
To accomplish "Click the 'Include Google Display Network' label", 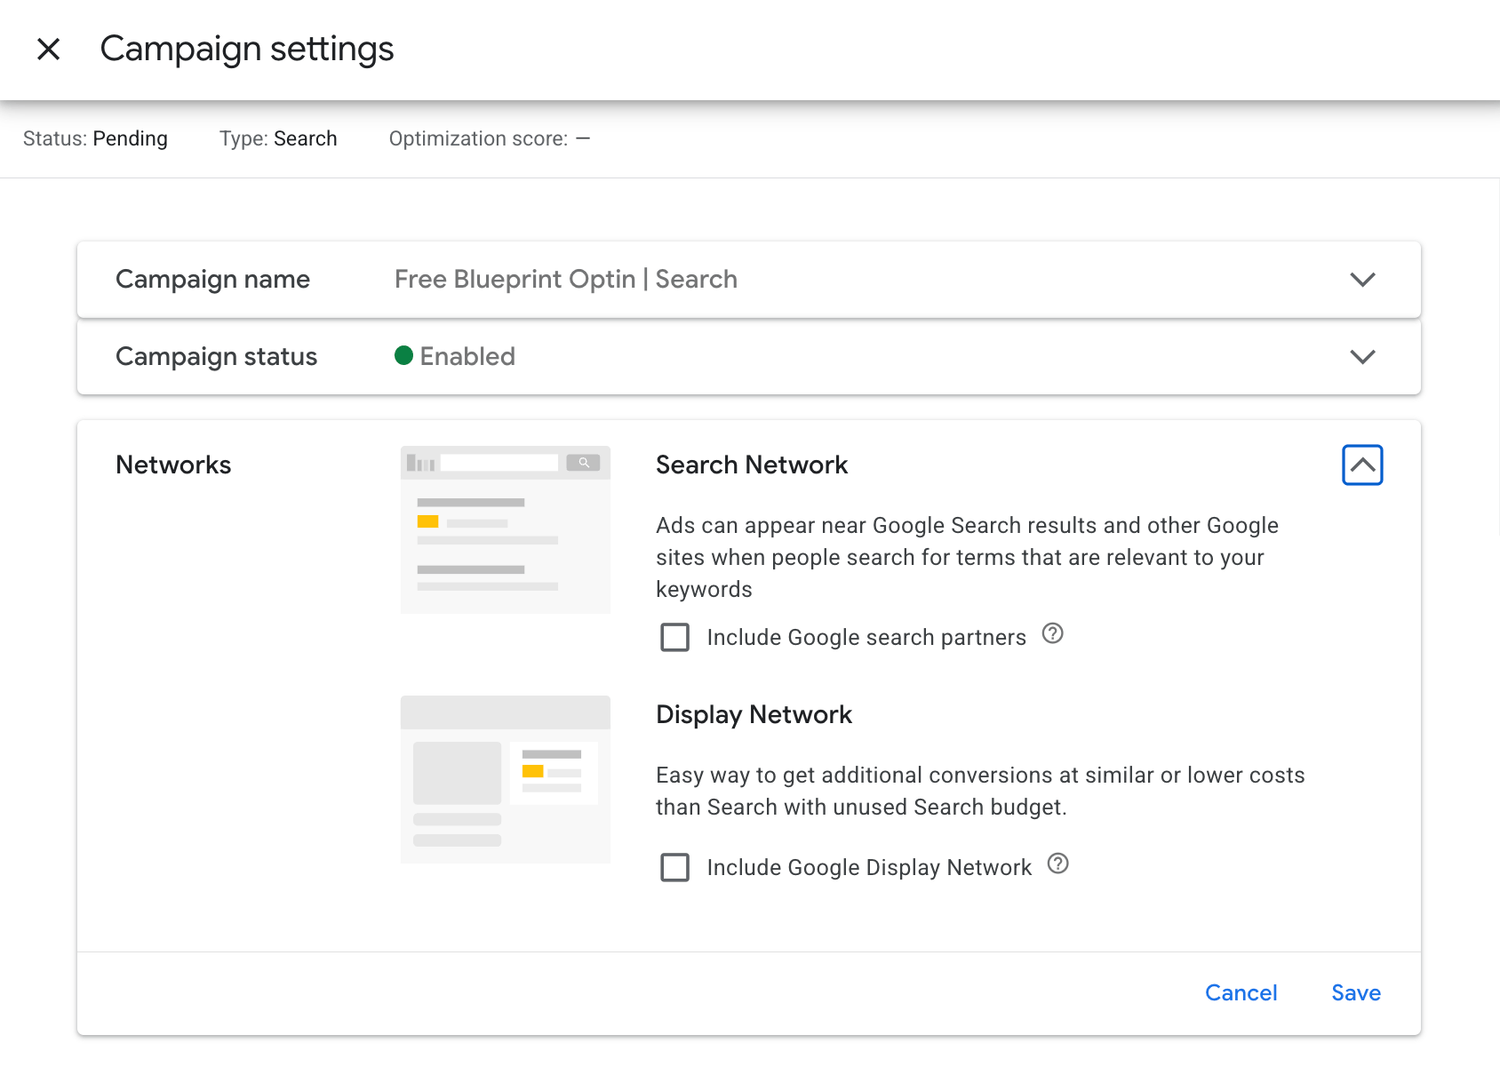I will [868, 868].
